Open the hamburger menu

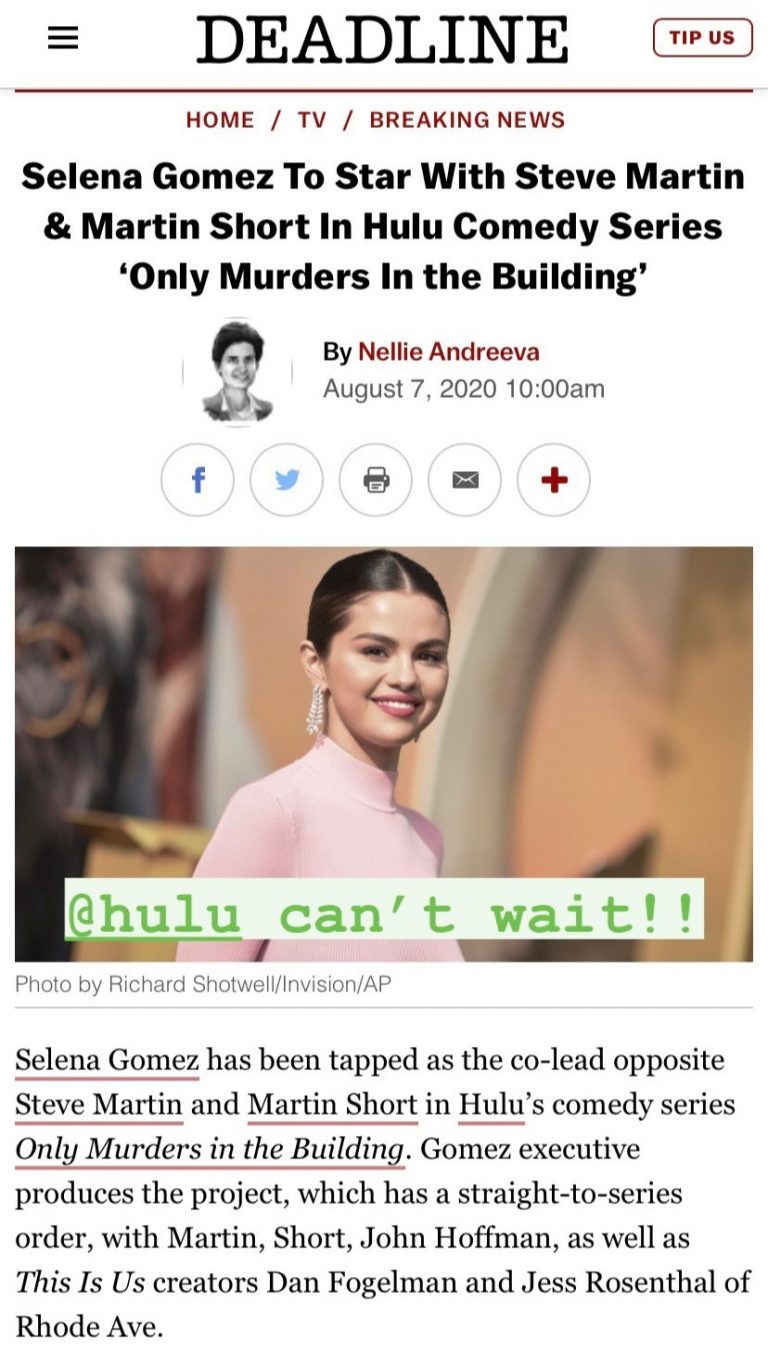[x=63, y=39]
